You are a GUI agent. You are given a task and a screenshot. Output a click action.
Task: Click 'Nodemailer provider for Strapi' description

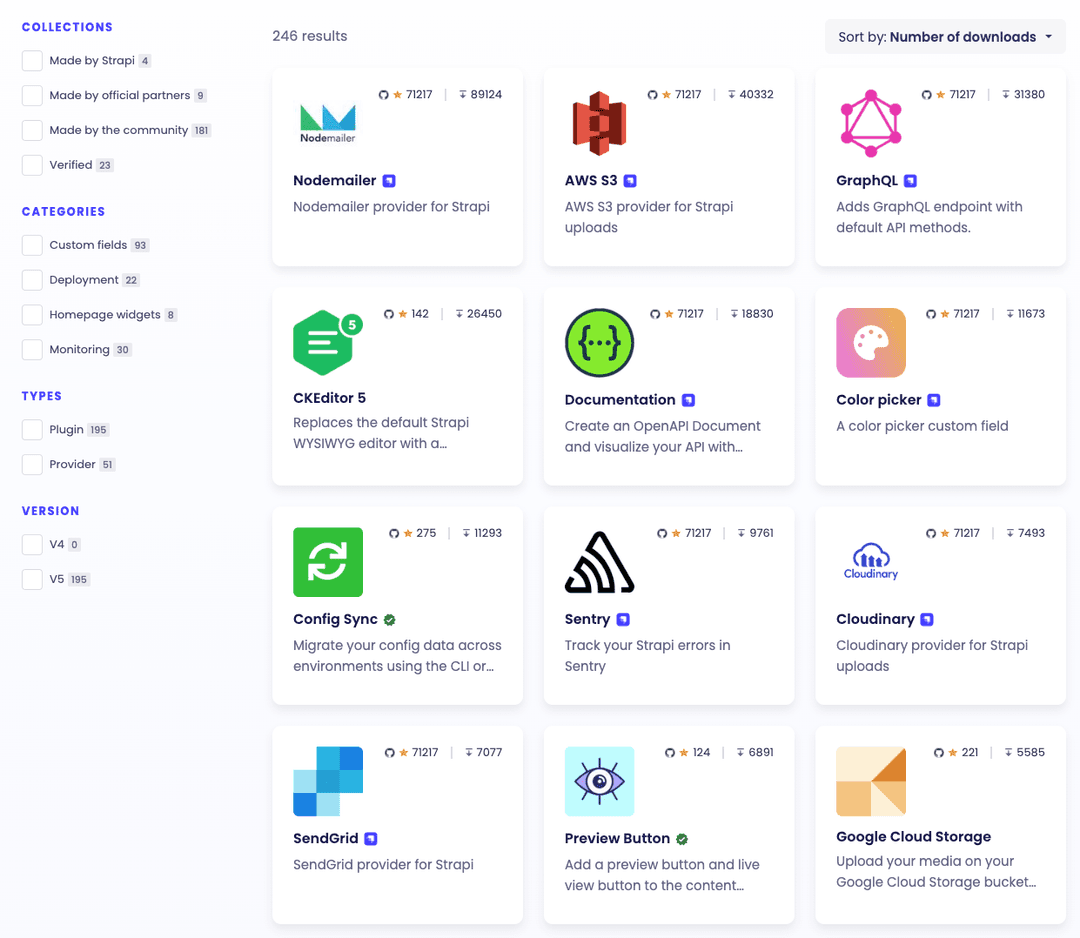click(391, 207)
